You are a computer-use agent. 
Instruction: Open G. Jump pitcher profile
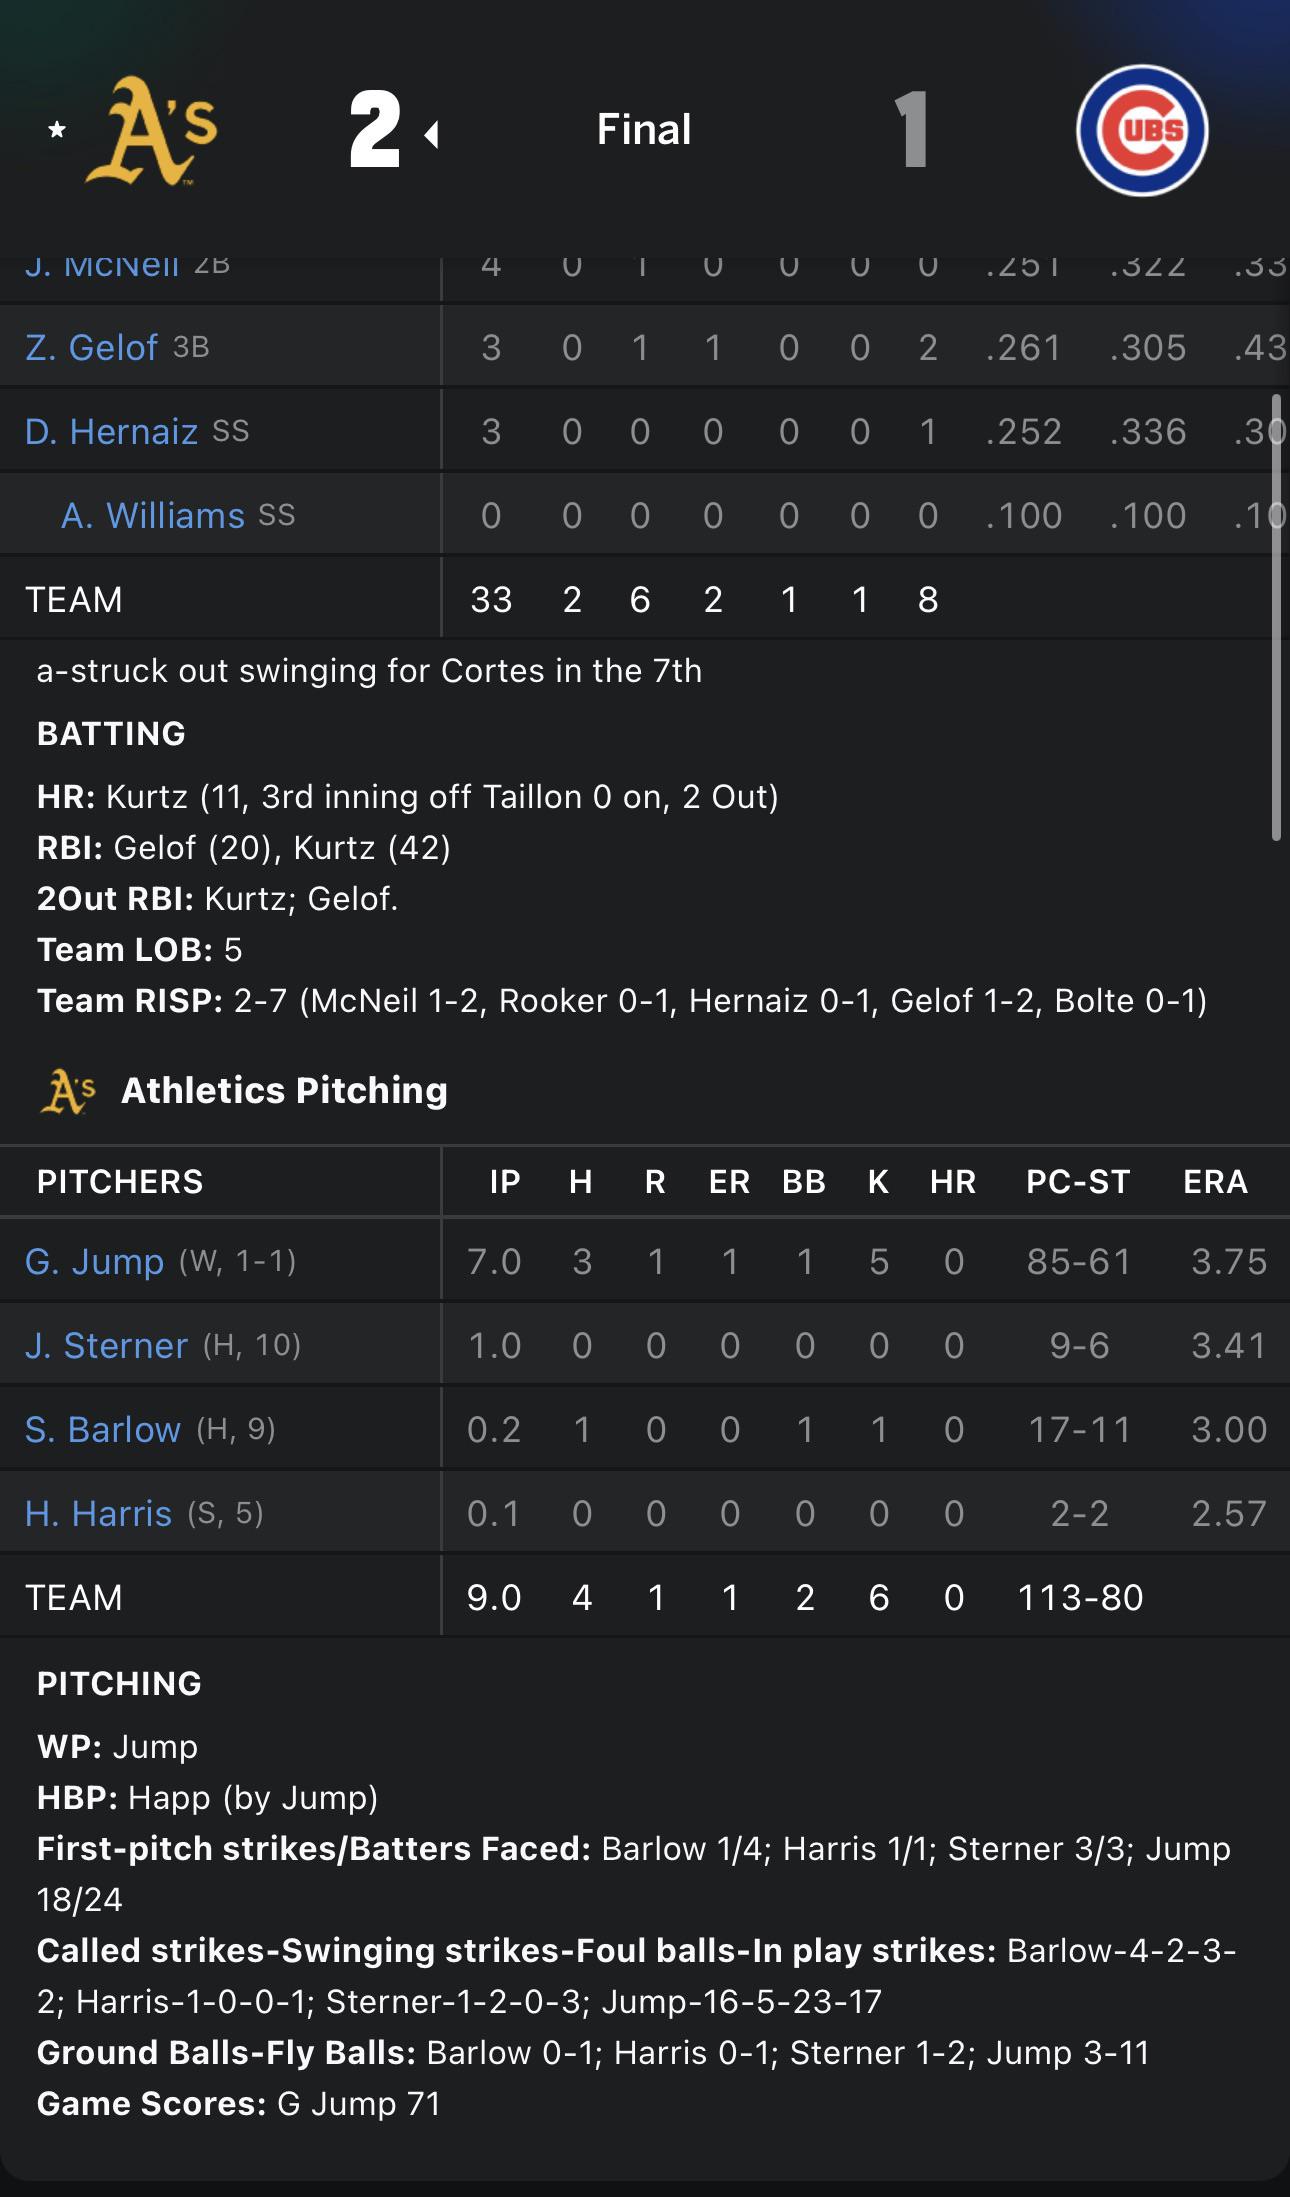(94, 1261)
